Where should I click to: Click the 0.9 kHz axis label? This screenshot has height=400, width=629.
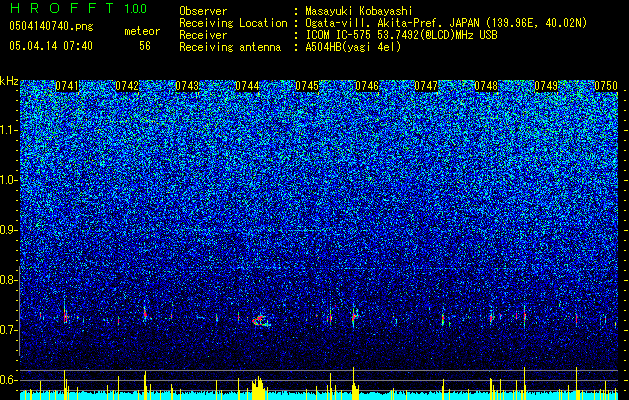8,230
